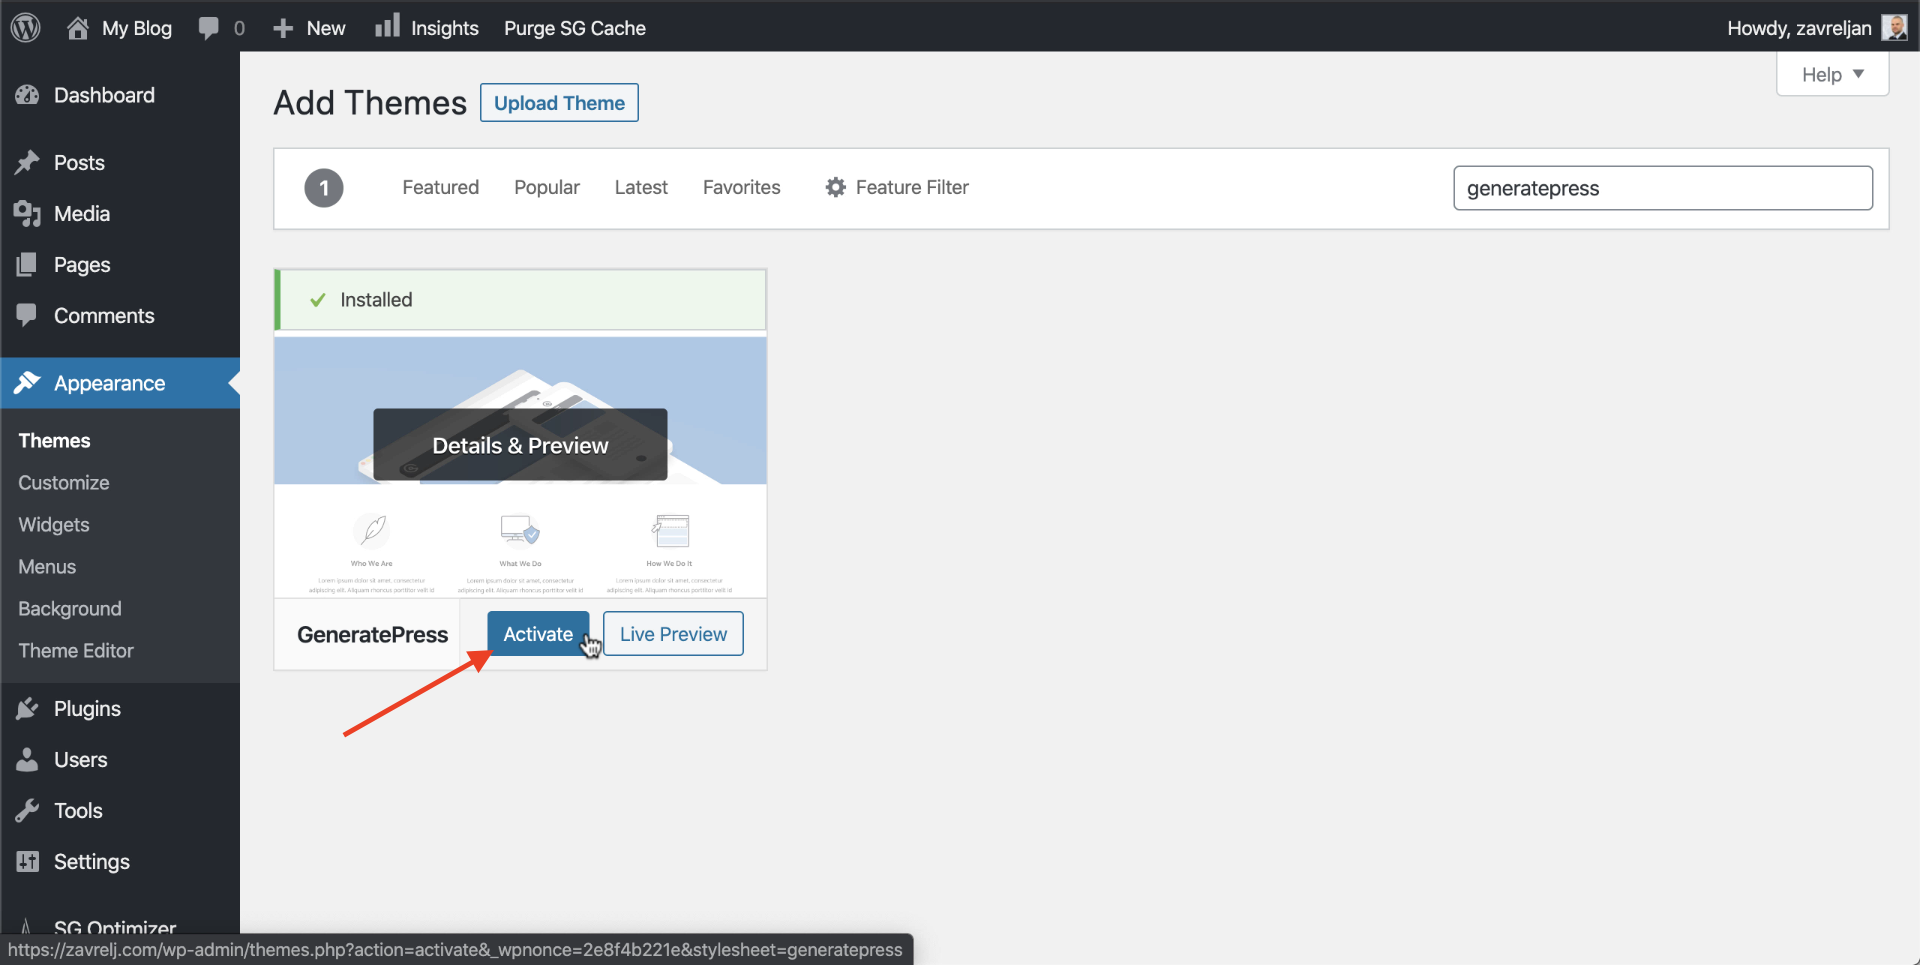Click the My Blog site name
Image resolution: width=1920 pixels, height=965 pixels.
(137, 28)
